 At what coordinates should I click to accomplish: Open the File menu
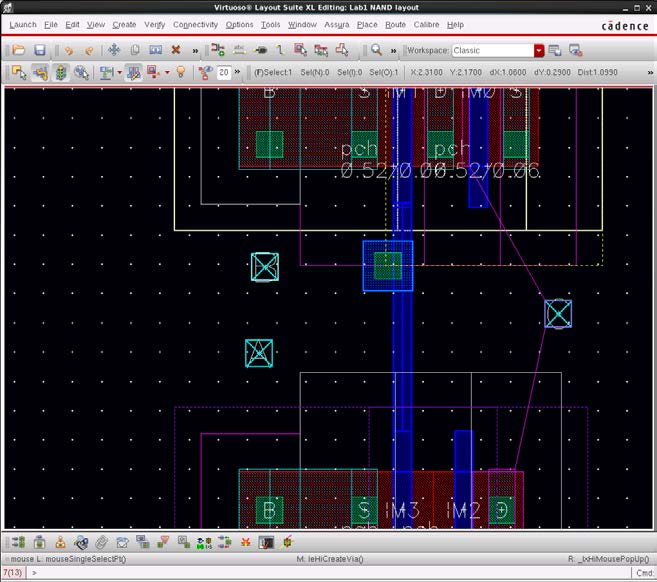[51, 25]
